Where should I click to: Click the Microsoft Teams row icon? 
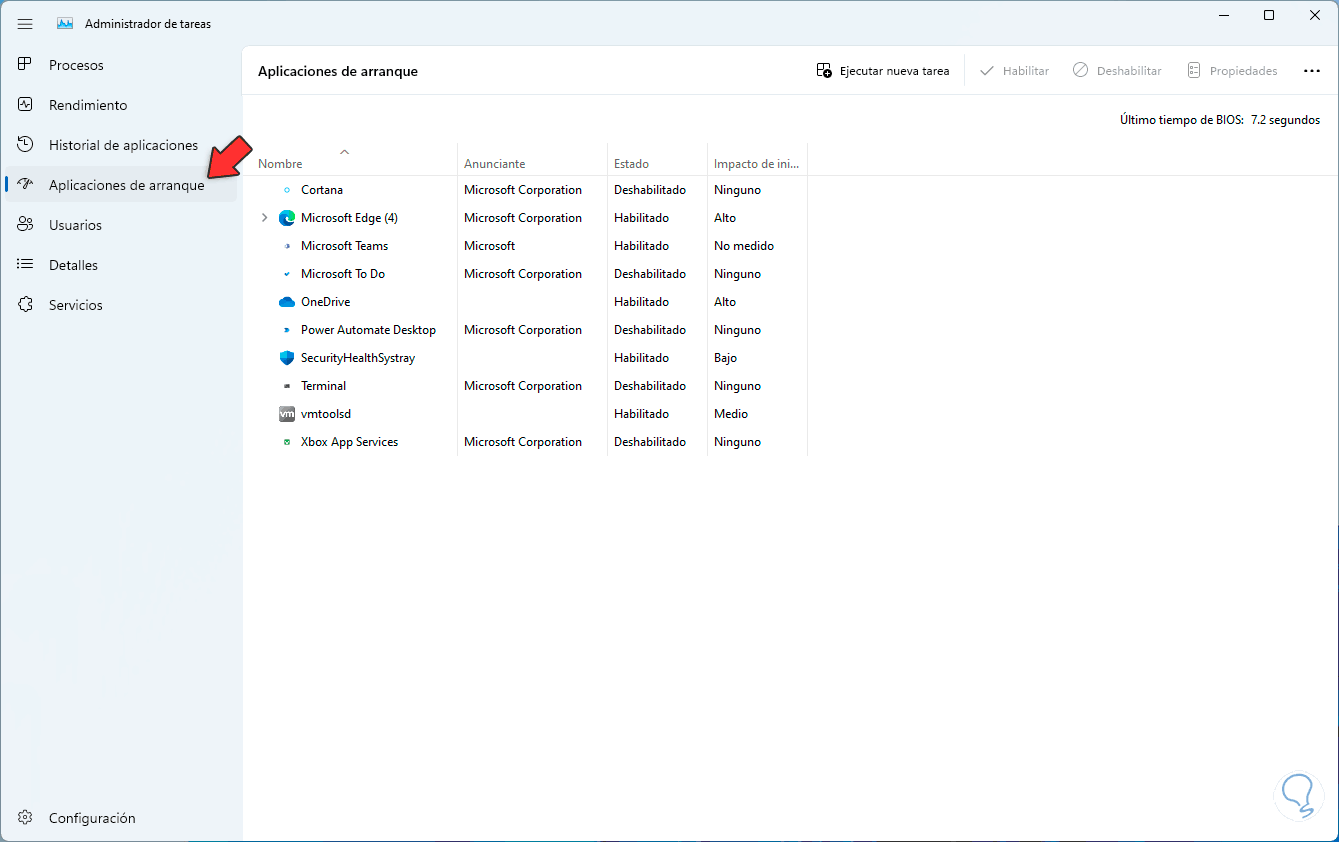(288, 246)
